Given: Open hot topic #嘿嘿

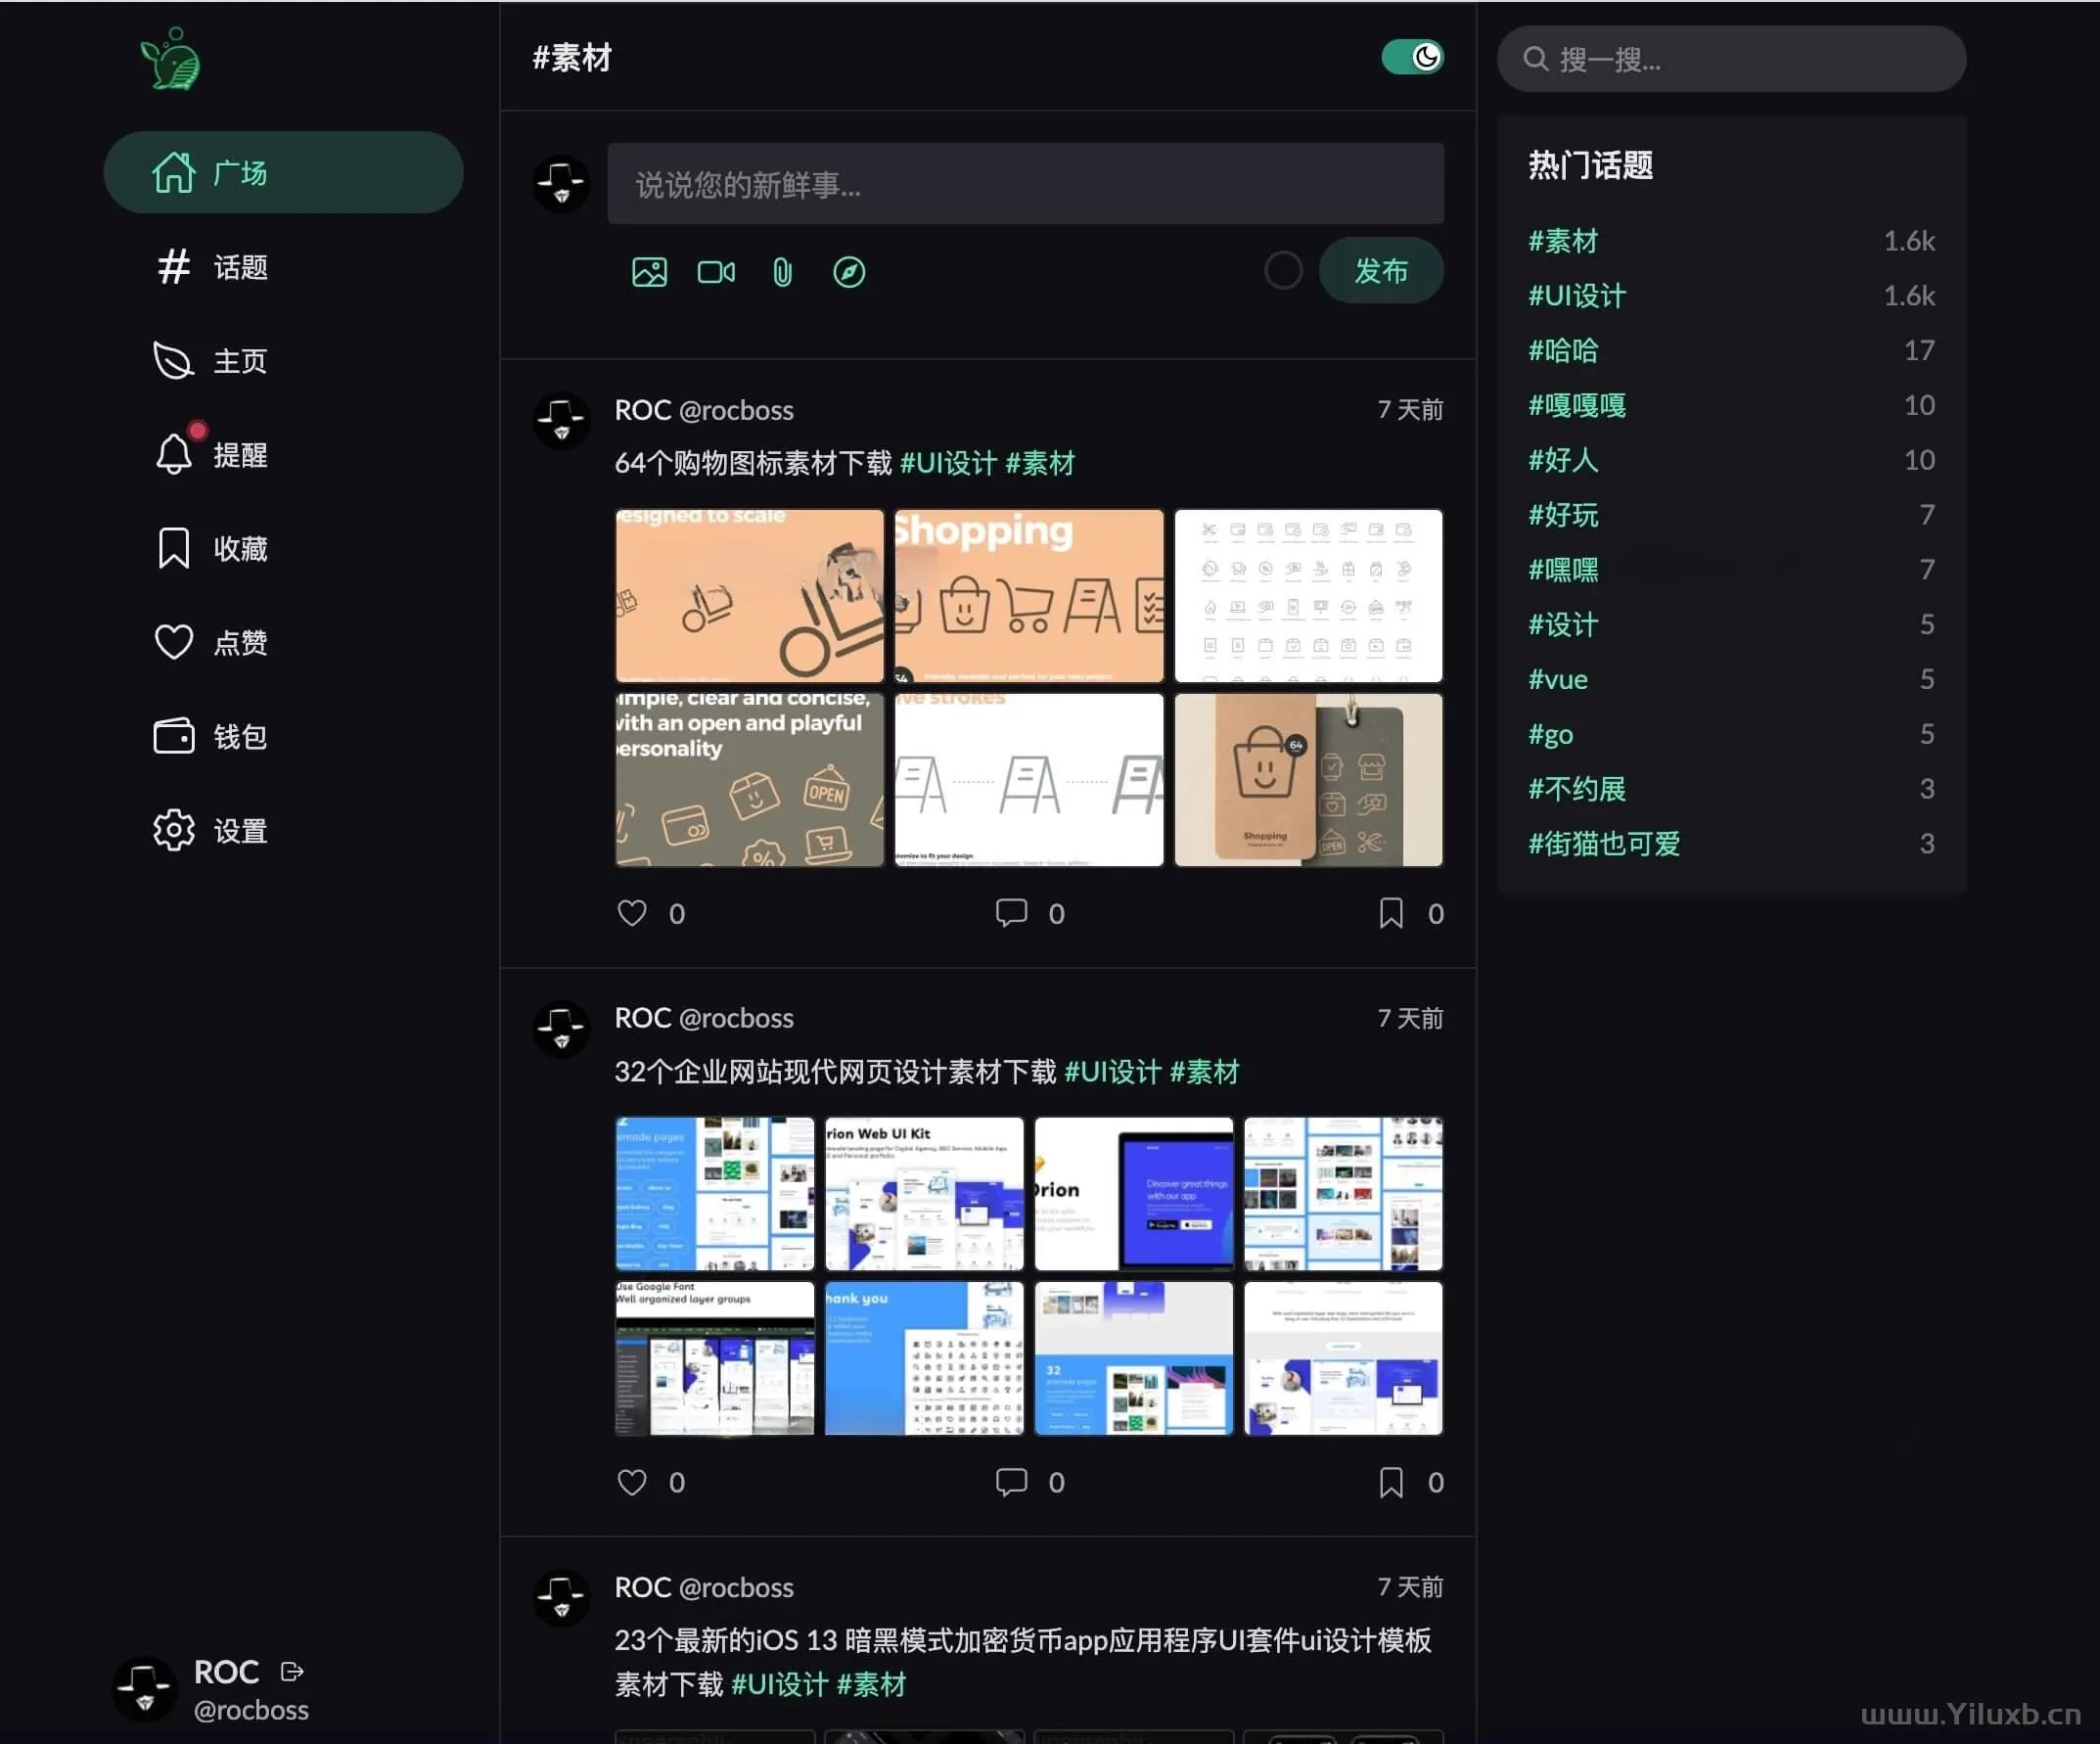Looking at the screenshot, I should pyautogui.click(x=1563, y=570).
